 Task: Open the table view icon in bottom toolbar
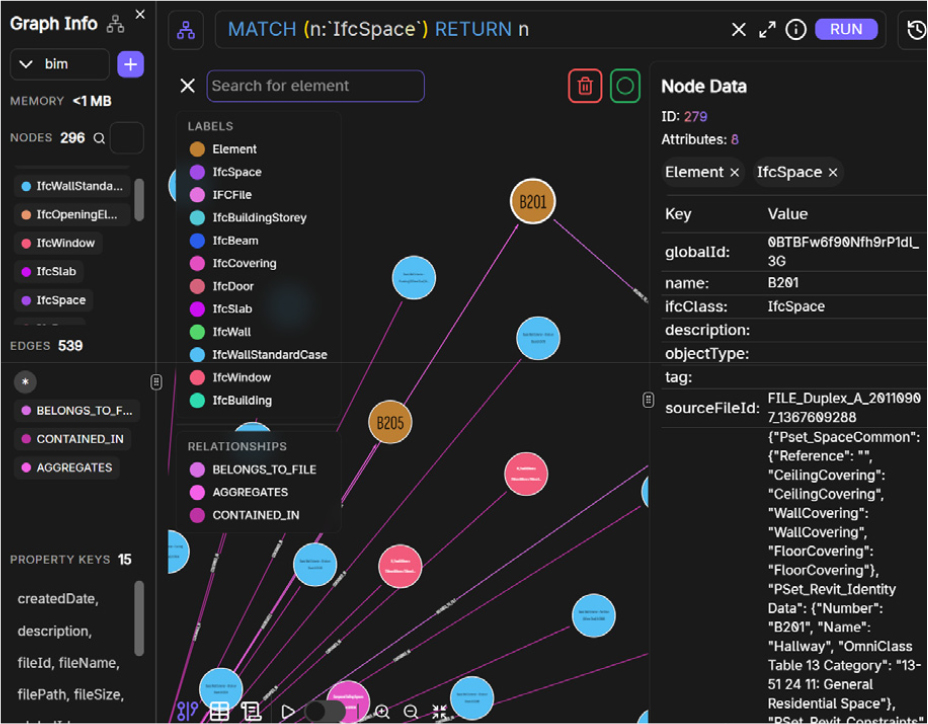(x=220, y=711)
